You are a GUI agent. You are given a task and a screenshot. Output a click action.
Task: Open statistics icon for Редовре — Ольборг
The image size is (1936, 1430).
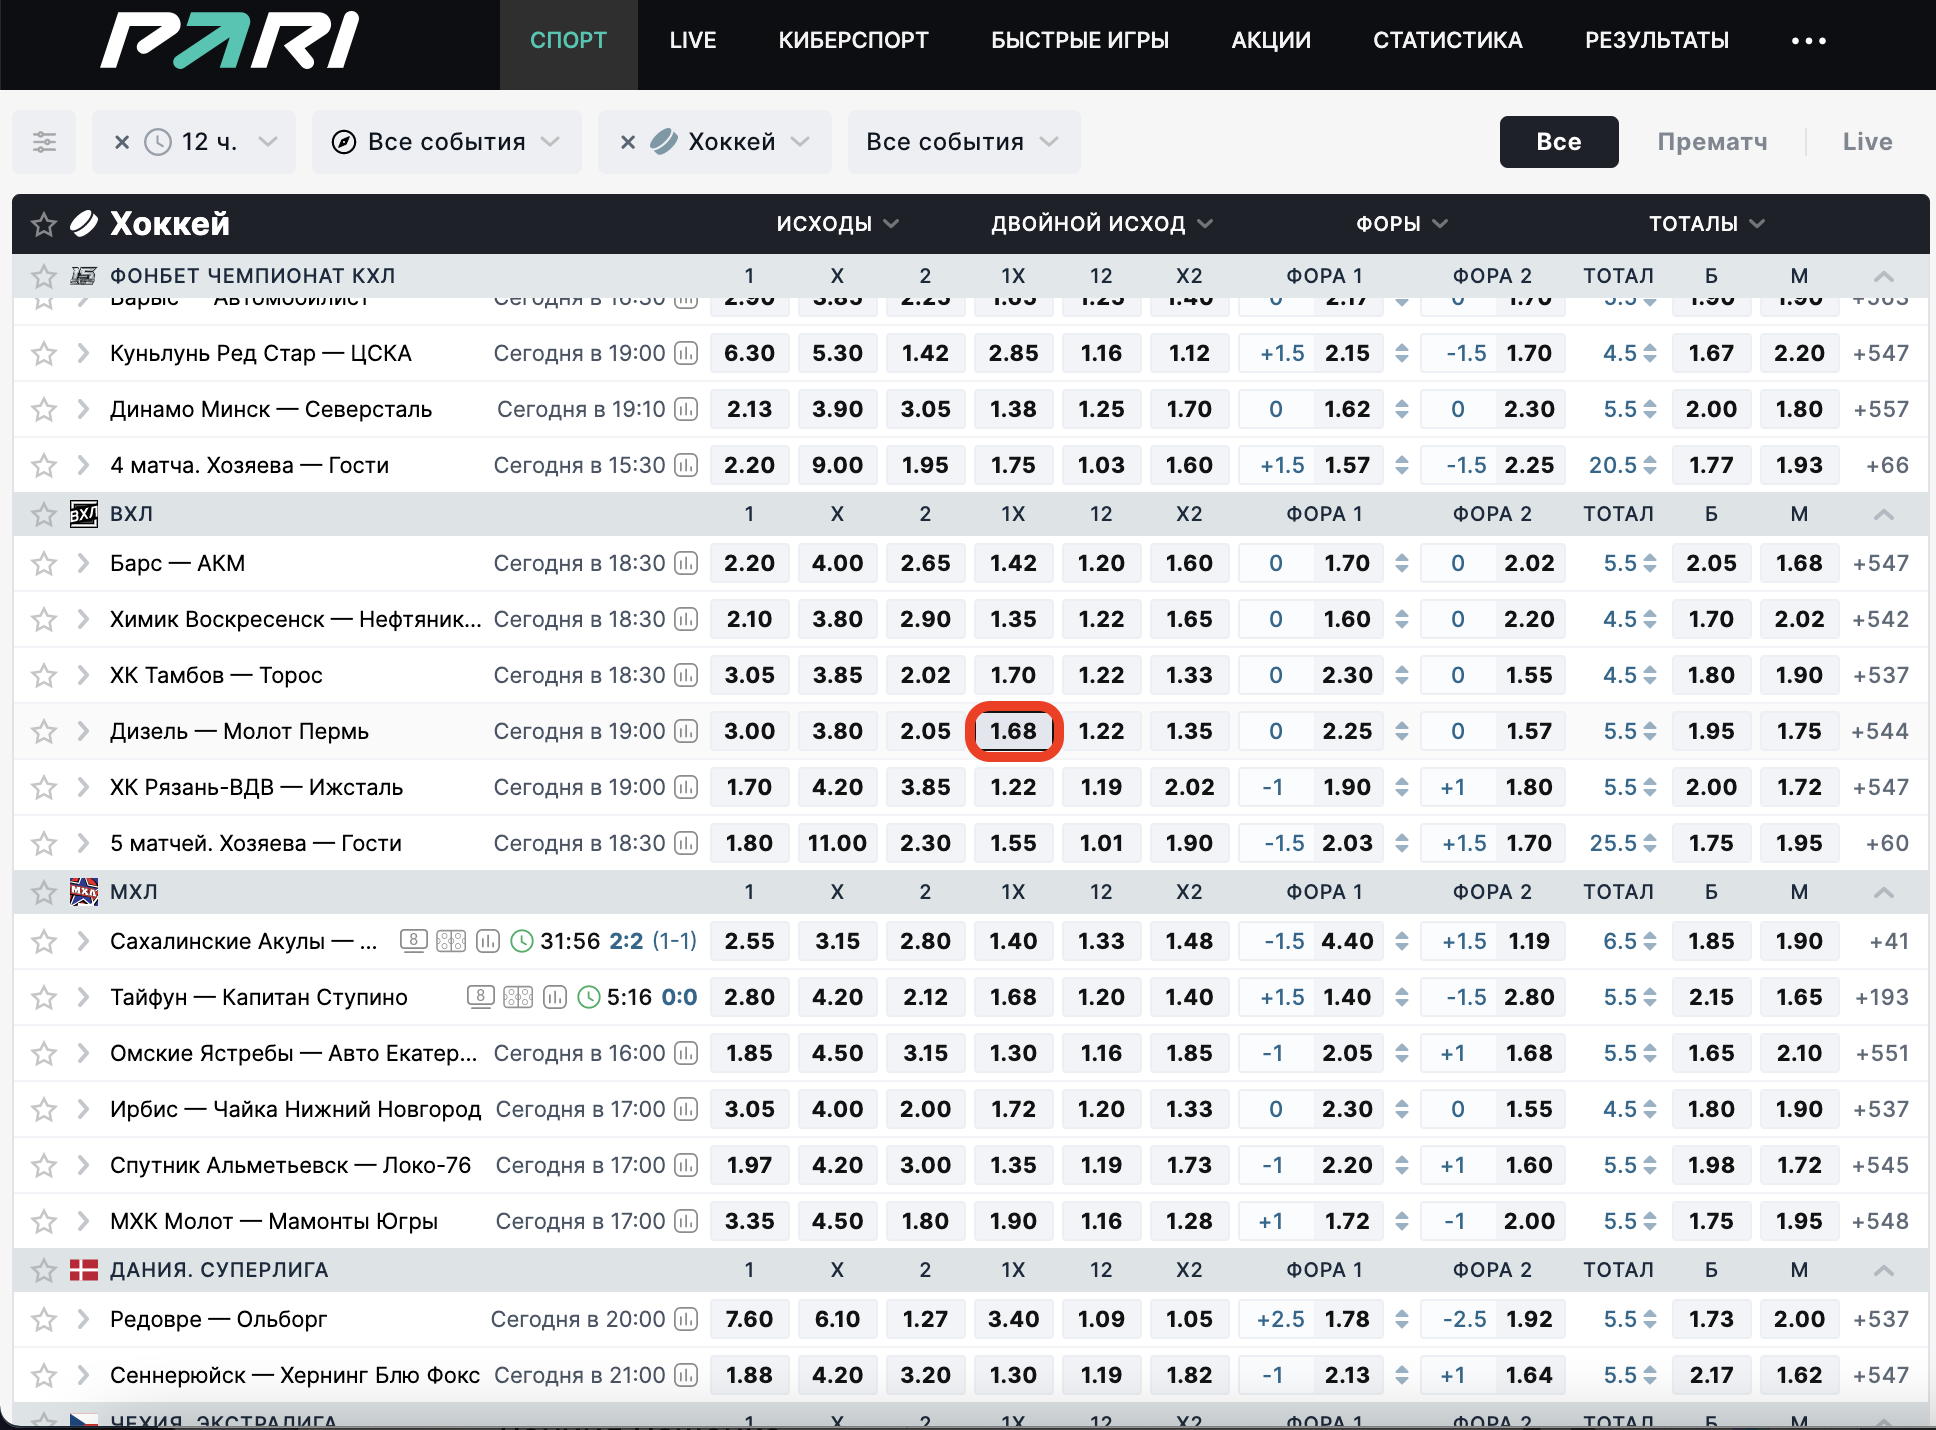[686, 1319]
